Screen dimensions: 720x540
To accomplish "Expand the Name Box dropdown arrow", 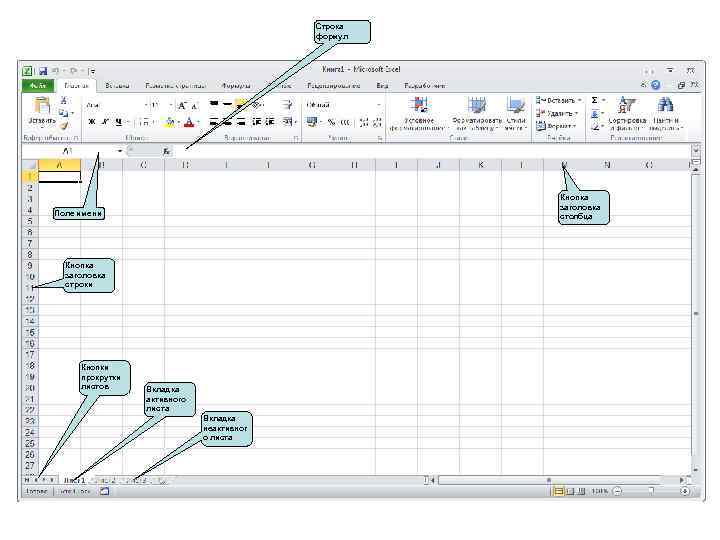I will coord(120,151).
